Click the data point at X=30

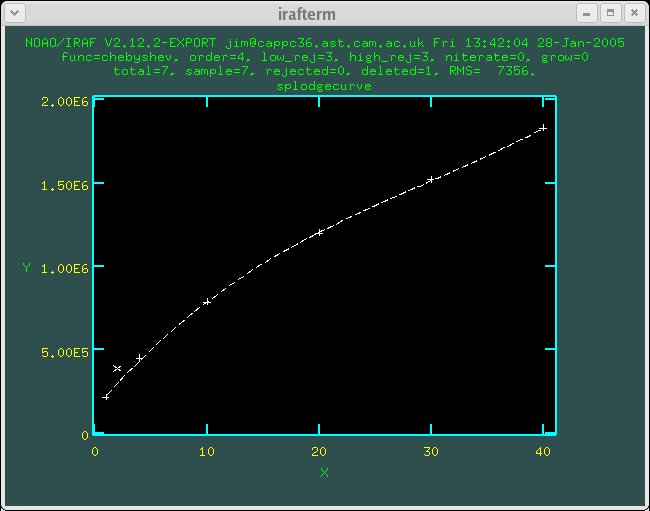pos(431,180)
